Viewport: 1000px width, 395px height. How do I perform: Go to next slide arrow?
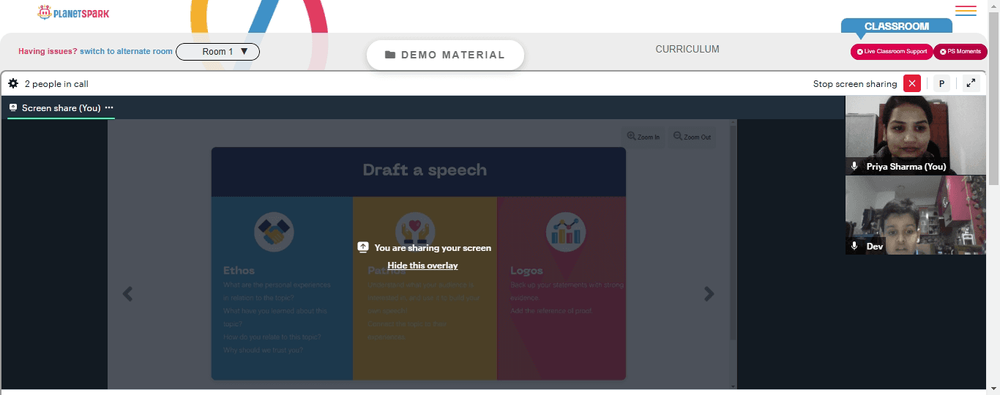tap(709, 294)
